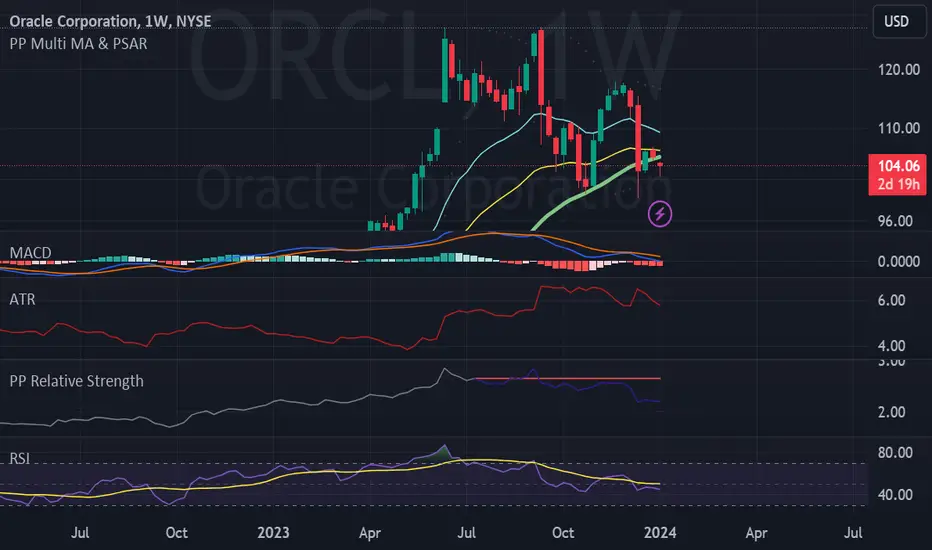Click the Oracle Corporation, 1W, NYSE title
This screenshot has height=550, width=932.
click(110, 21)
